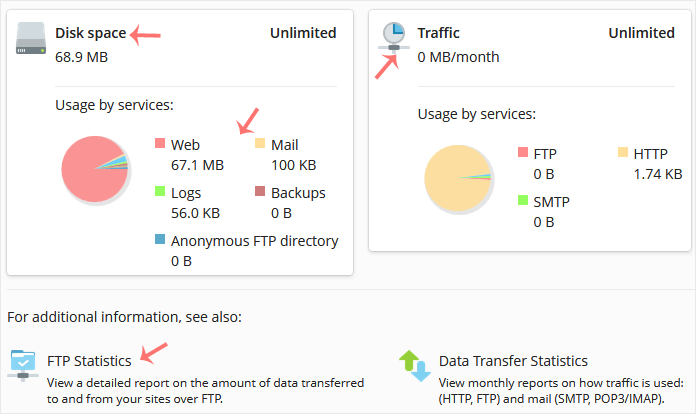This screenshot has width=696, height=414.
Task: Click the FTP traffic color swatch
Action: coord(523,153)
